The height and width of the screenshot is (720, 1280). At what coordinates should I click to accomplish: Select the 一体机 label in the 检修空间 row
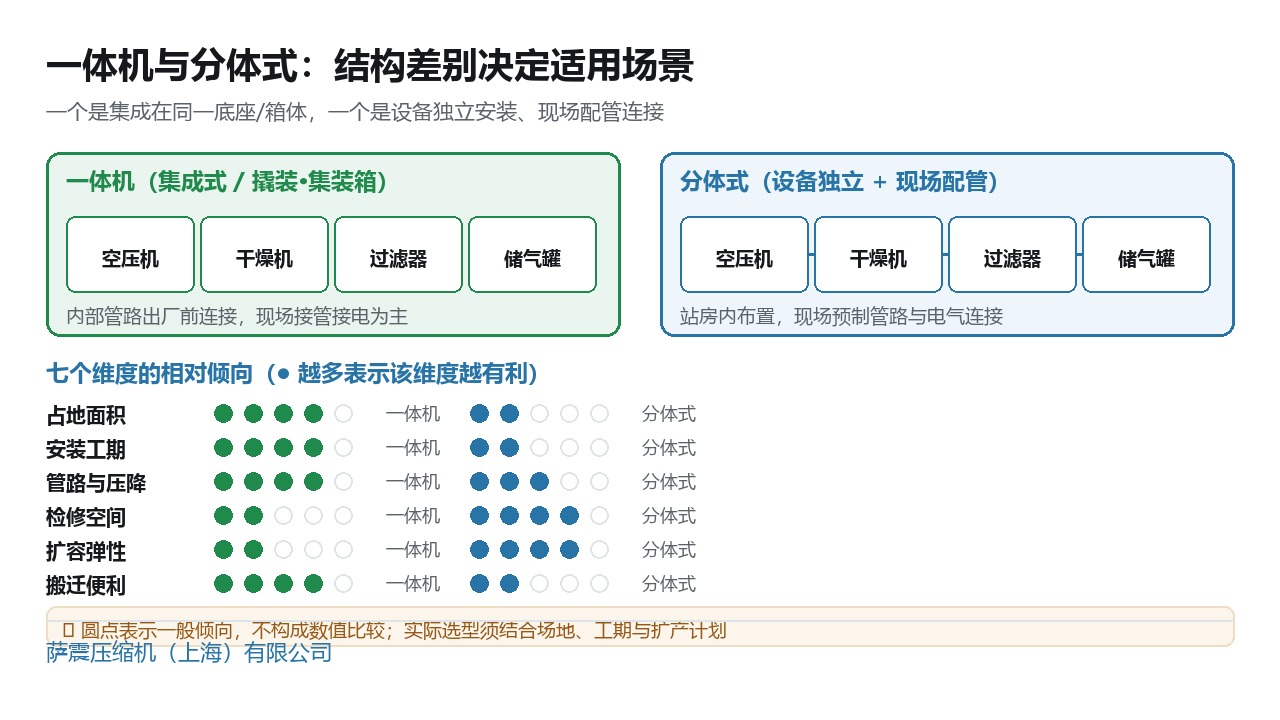pyautogui.click(x=413, y=516)
